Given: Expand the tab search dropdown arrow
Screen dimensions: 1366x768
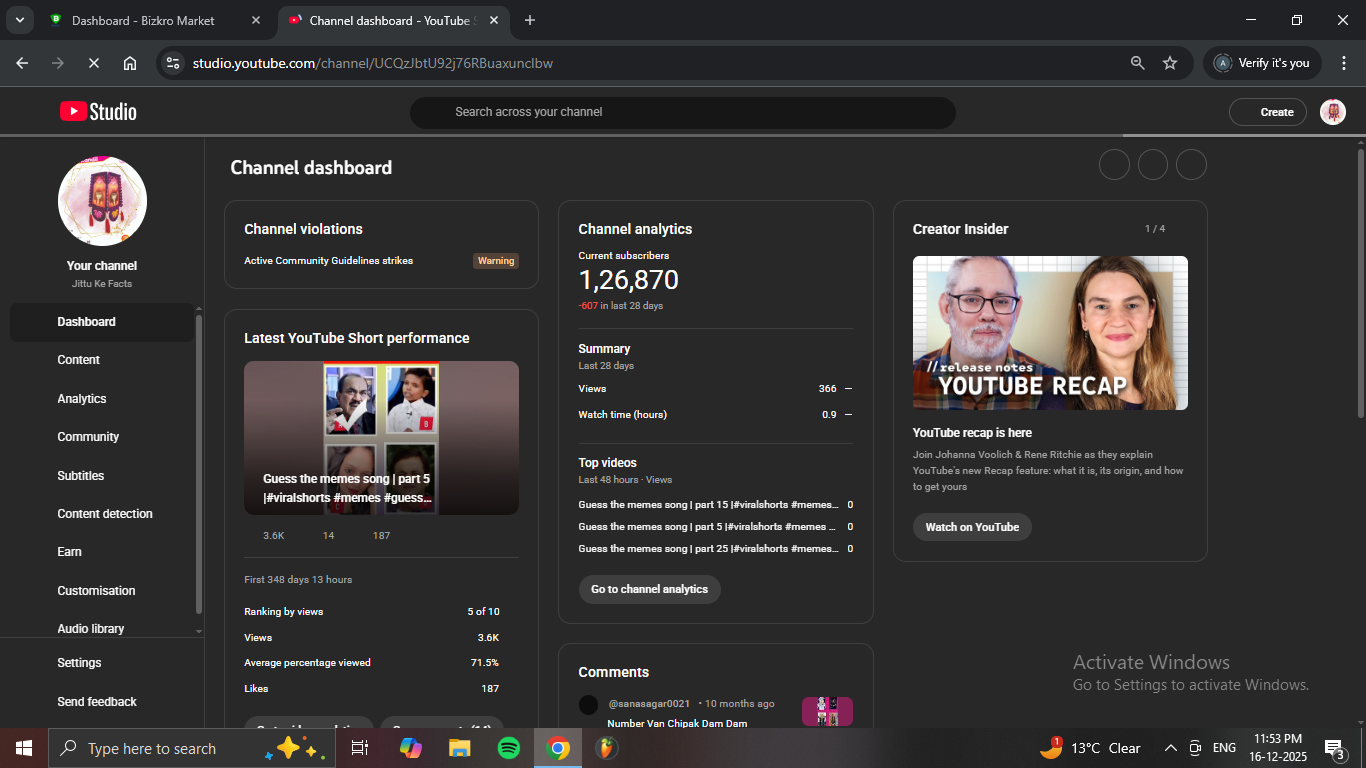Looking at the screenshot, I should click(x=19, y=20).
